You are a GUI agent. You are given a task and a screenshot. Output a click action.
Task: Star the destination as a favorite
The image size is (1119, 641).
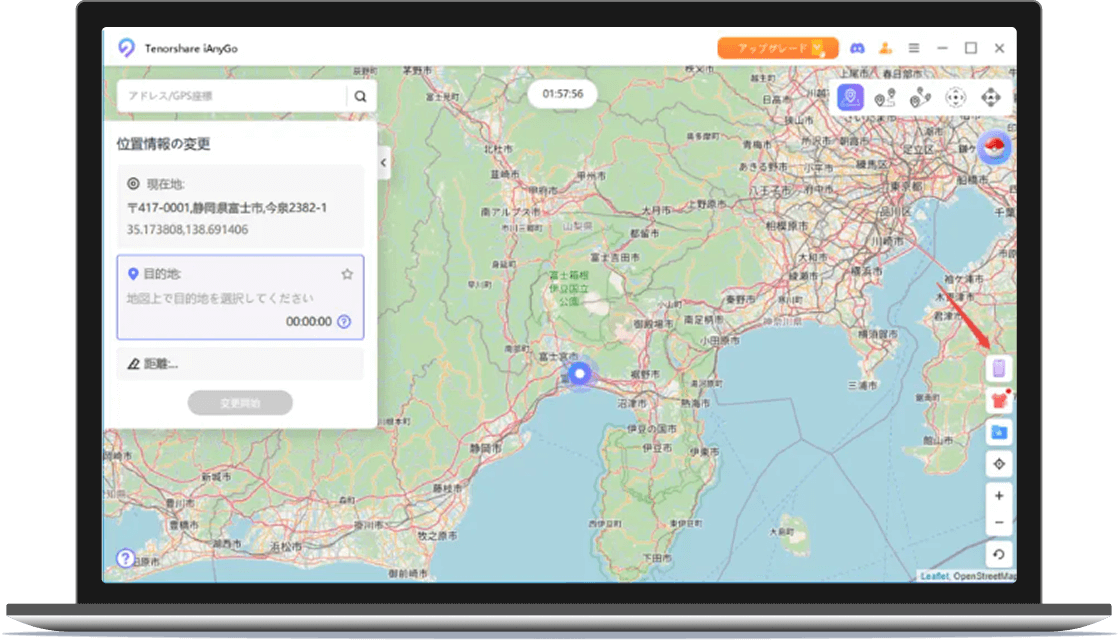click(347, 274)
